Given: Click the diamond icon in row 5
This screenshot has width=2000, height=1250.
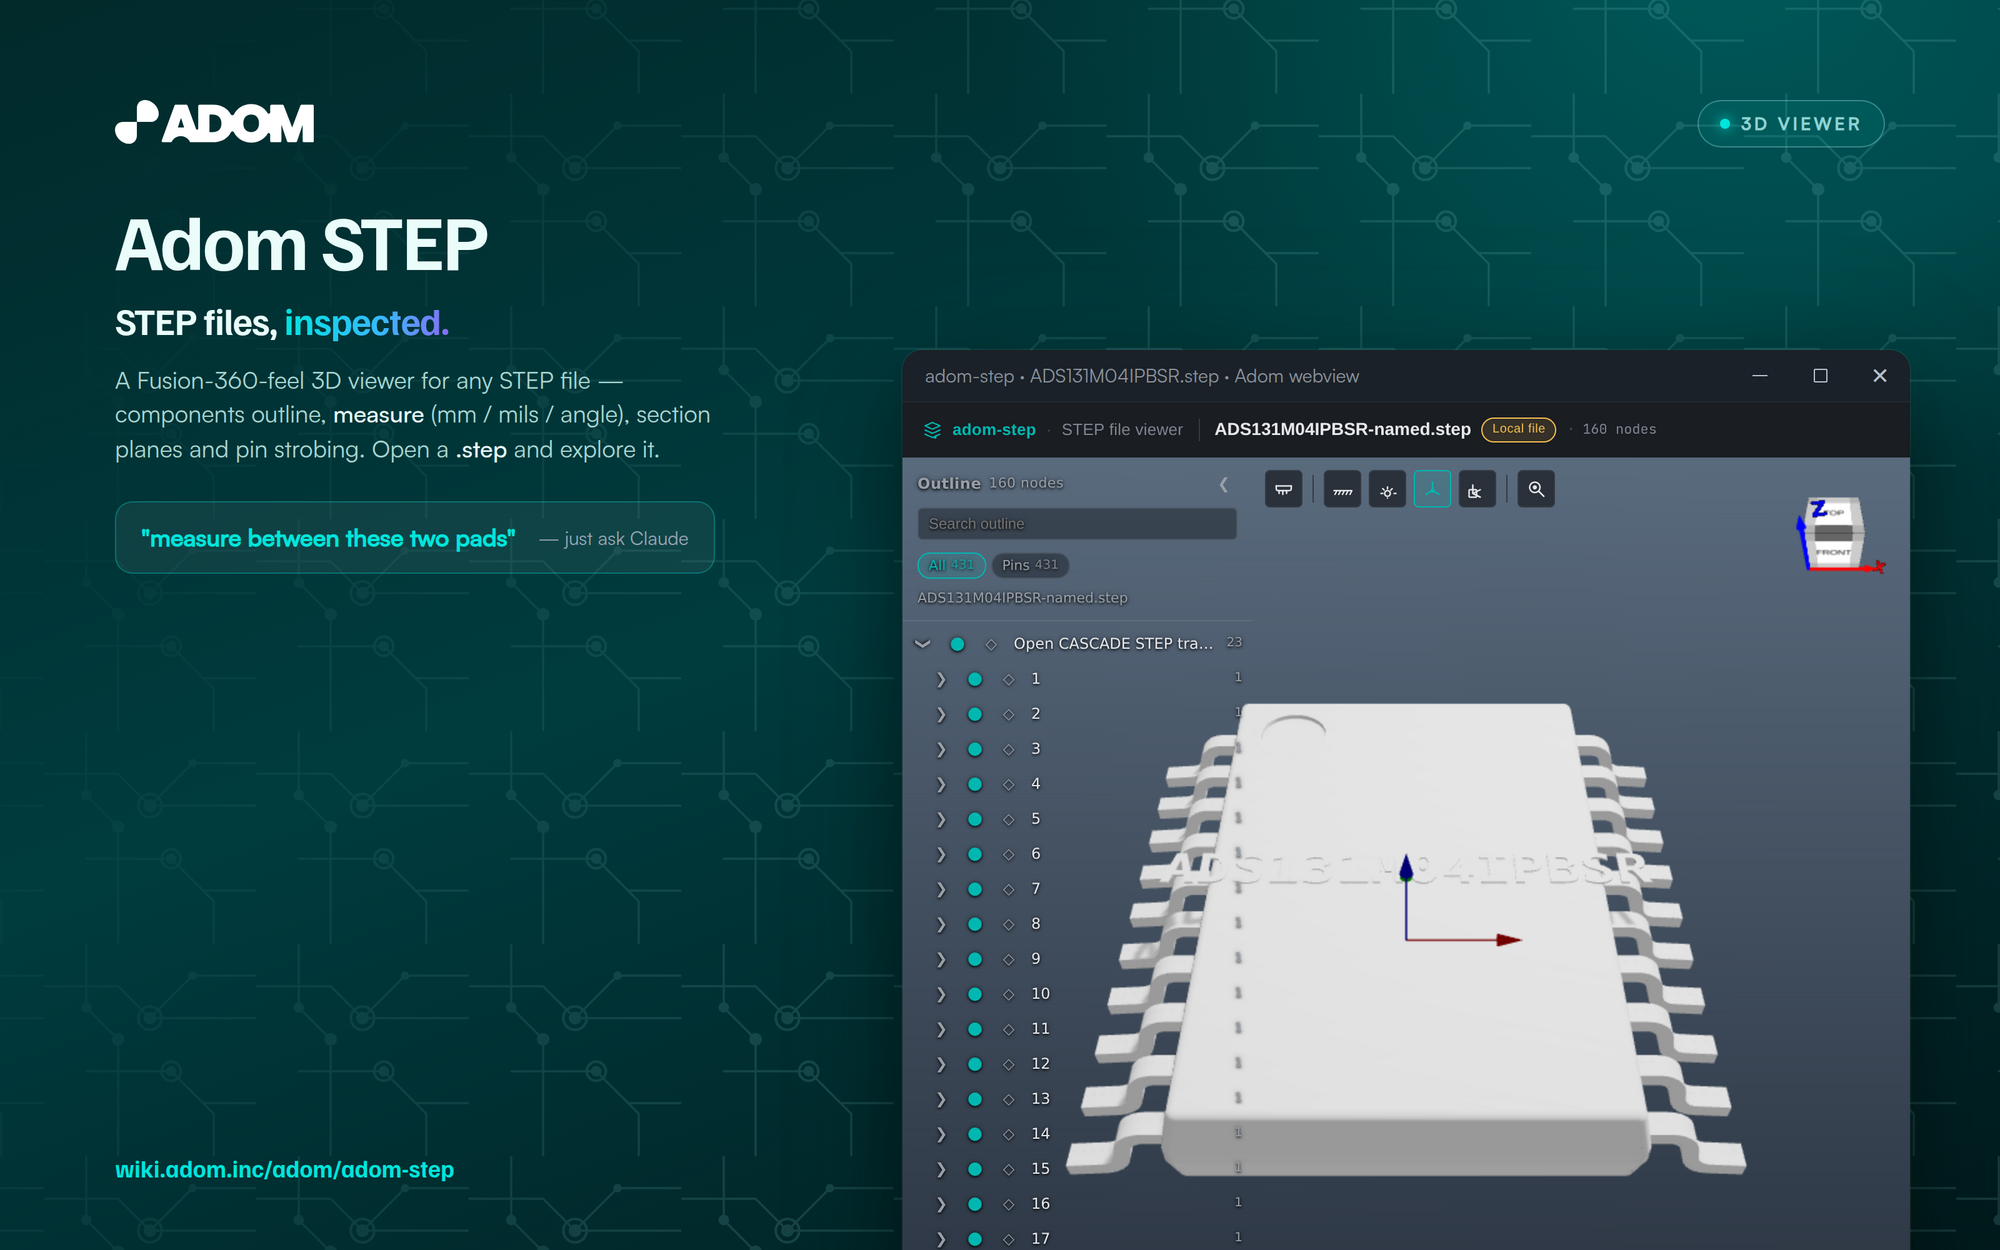Looking at the screenshot, I should pyautogui.click(x=1009, y=819).
